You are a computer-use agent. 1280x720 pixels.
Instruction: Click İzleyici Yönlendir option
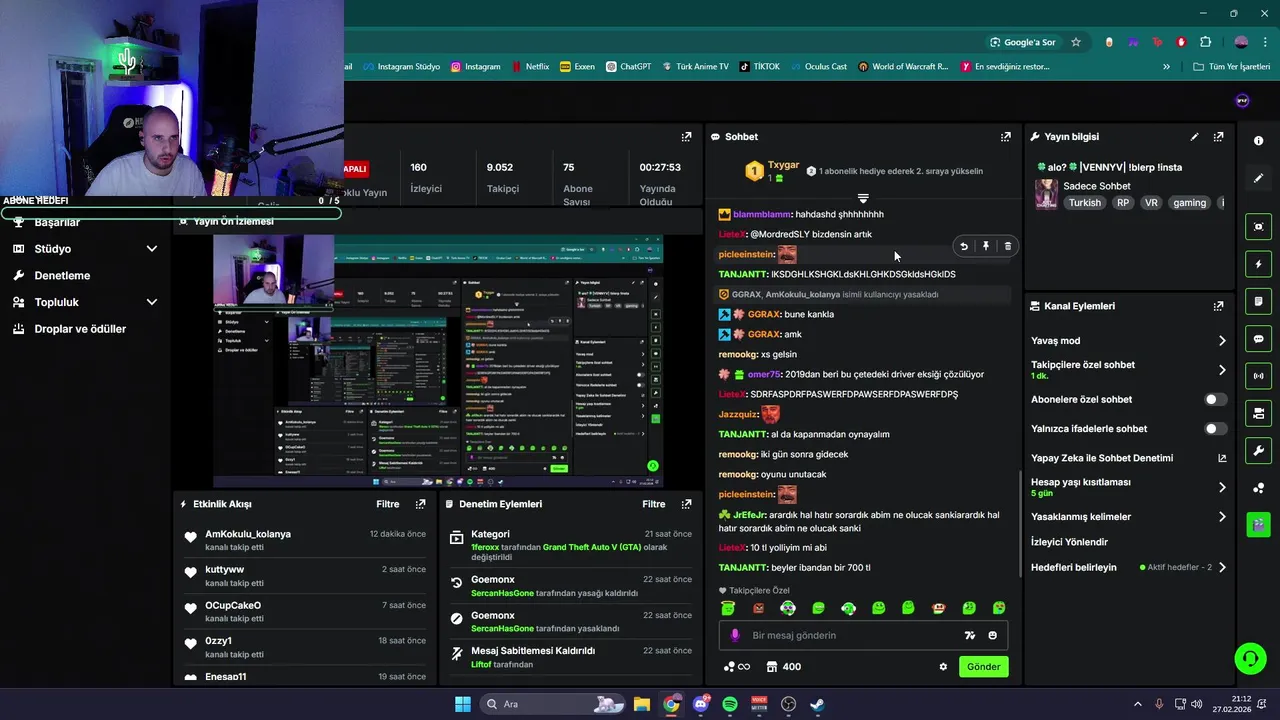point(1069,542)
